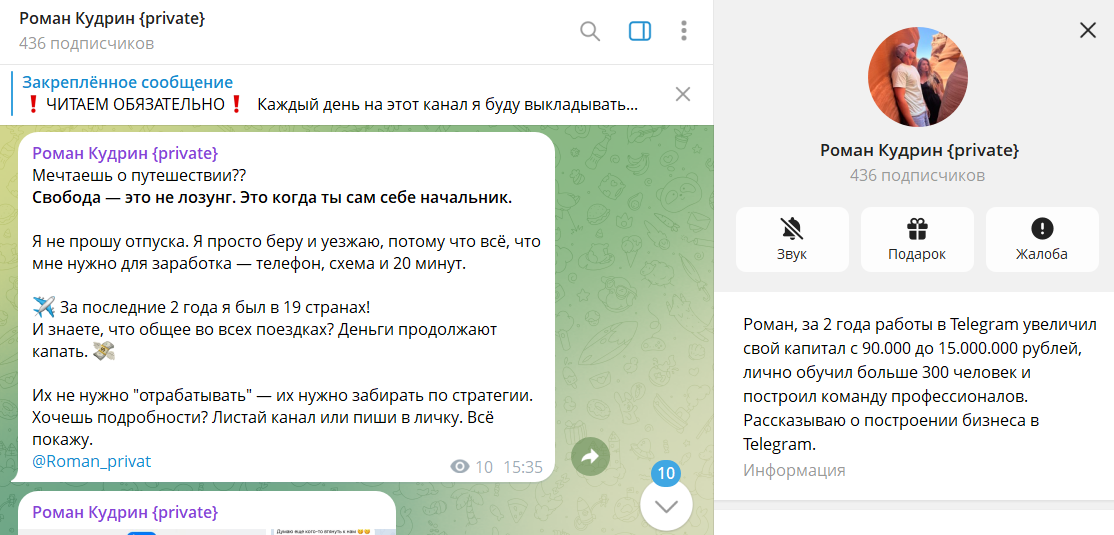The height and width of the screenshot is (535, 1114).
Task: Open the @Roman_privat mention link
Action: tap(92, 461)
